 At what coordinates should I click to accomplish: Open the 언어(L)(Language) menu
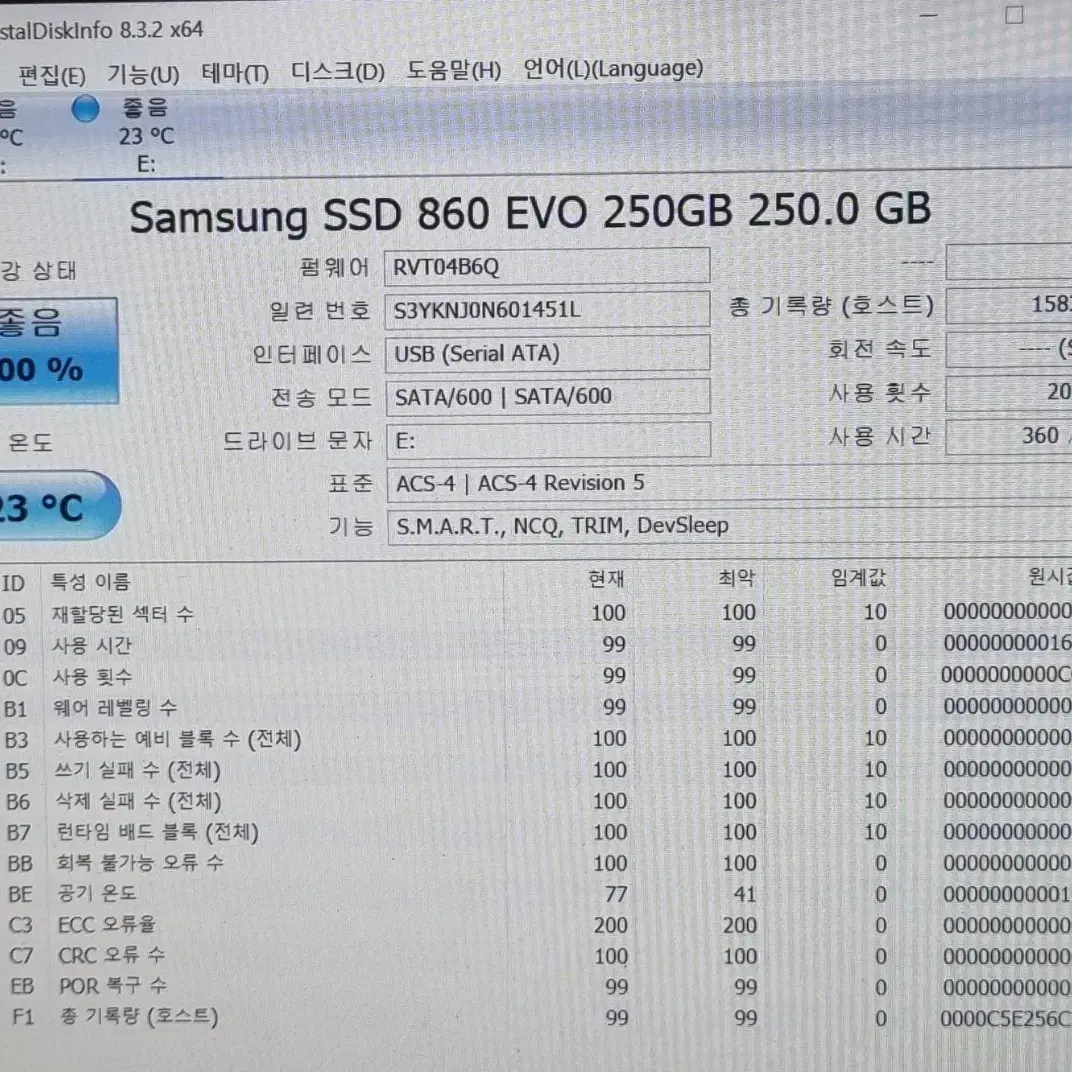[613, 68]
